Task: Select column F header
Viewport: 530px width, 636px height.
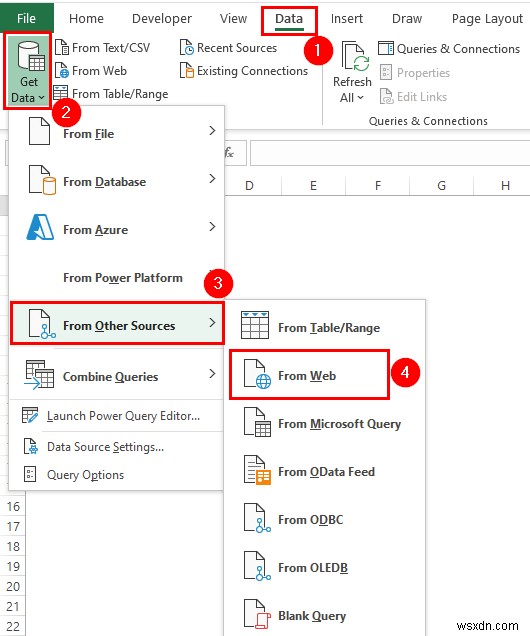Action: (x=378, y=186)
